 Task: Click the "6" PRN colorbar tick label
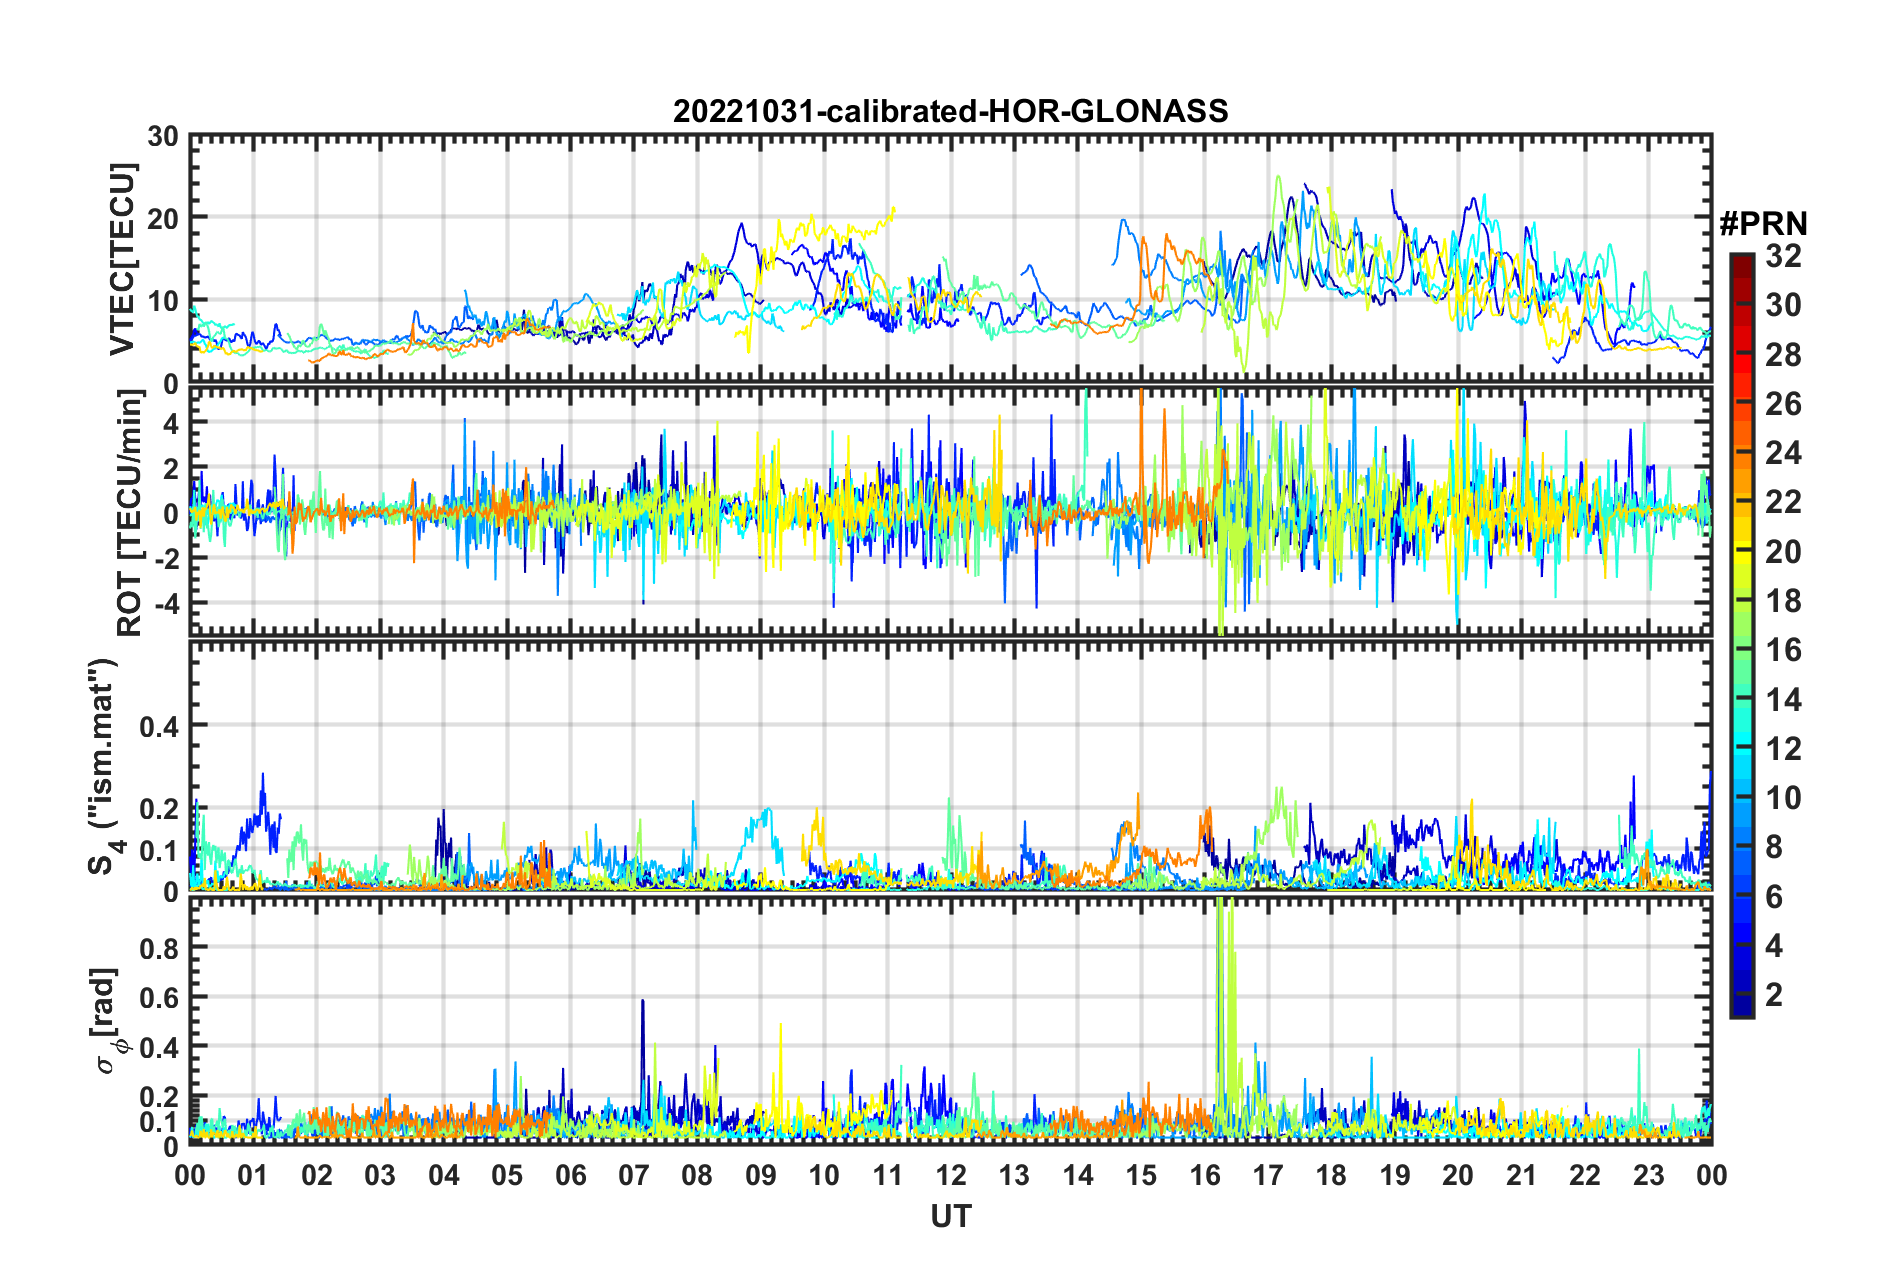pos(1774,897)
